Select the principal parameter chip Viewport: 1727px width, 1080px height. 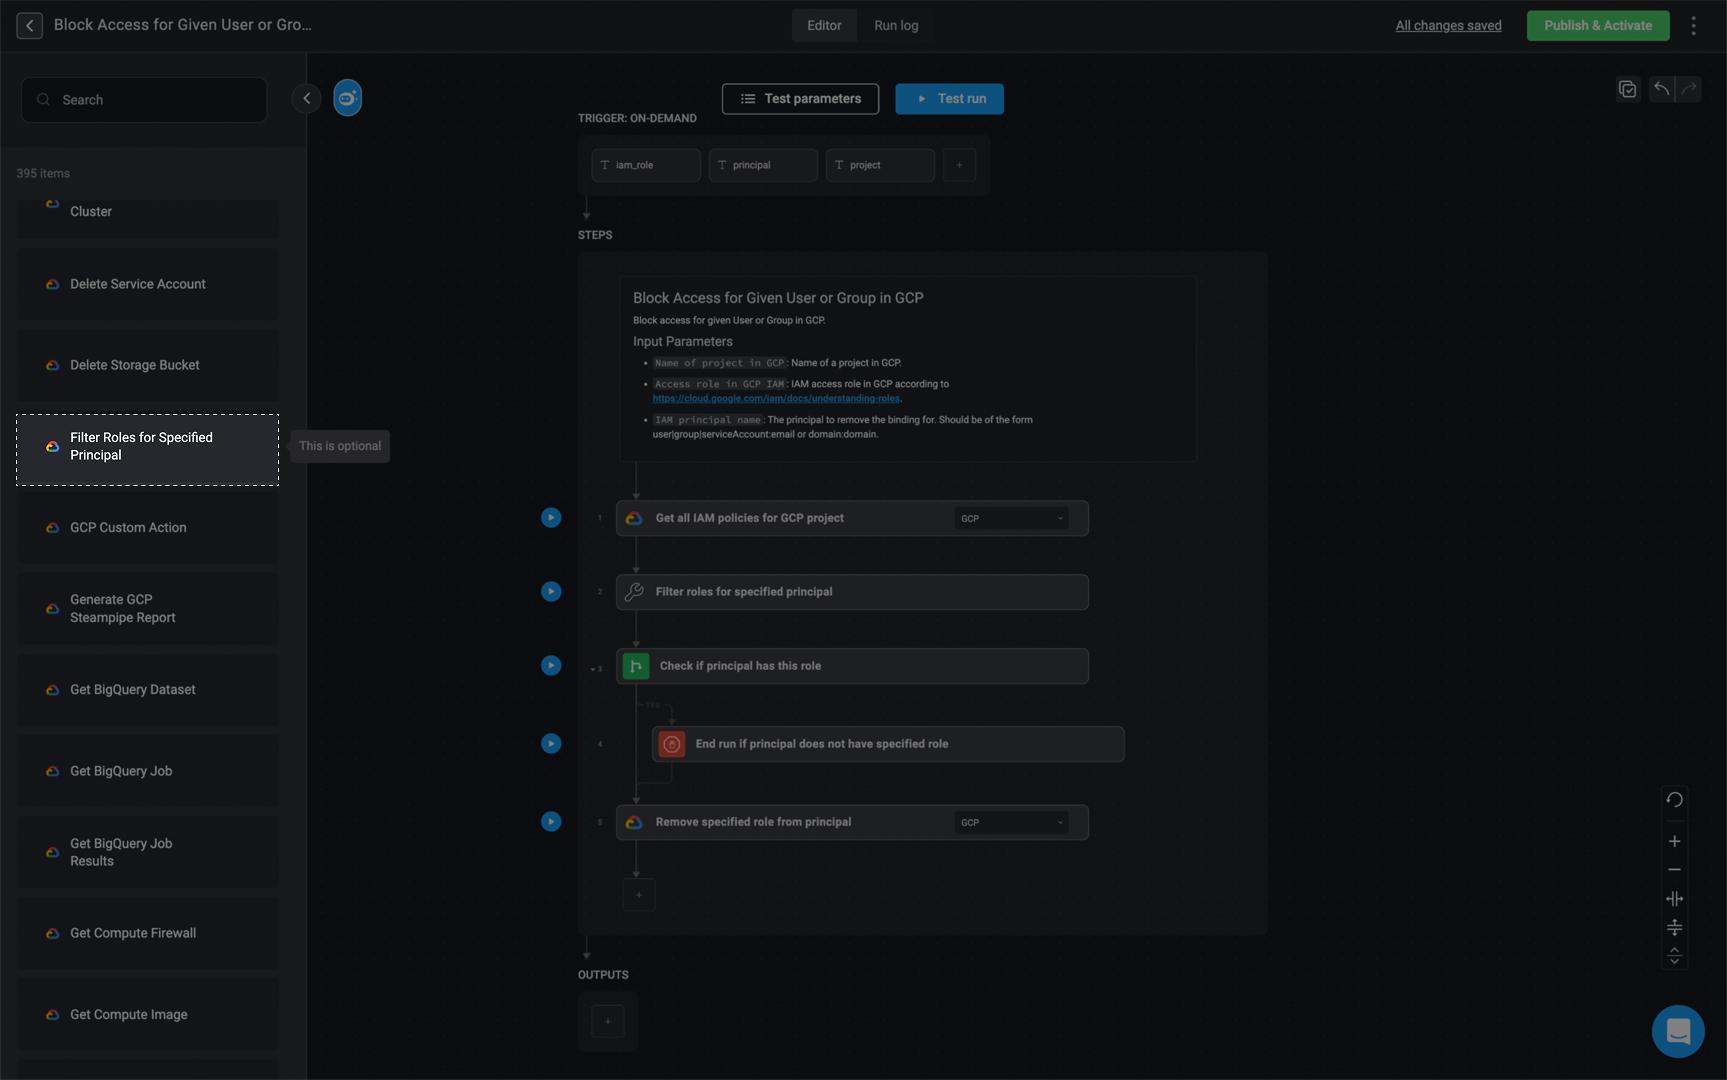click(x=763, y=165)
